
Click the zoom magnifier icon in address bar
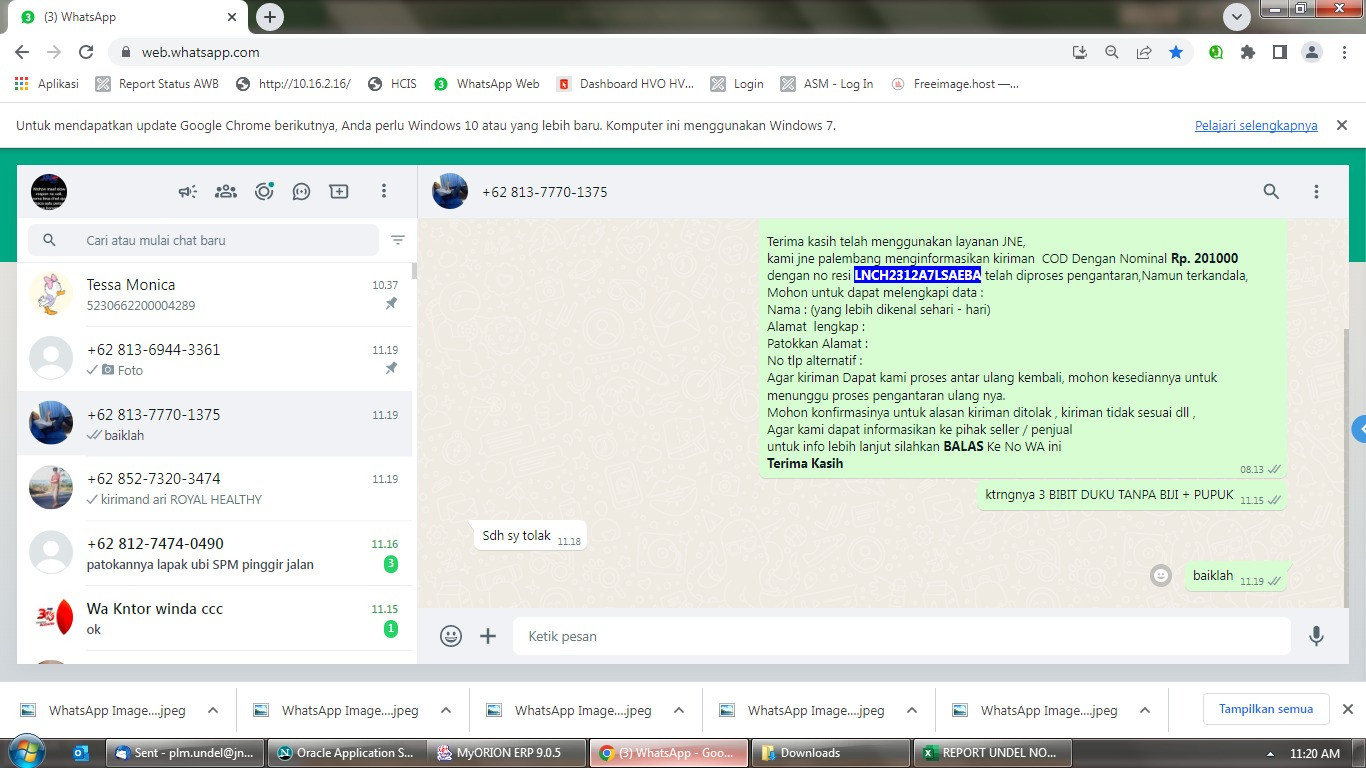click(1112, 52)
